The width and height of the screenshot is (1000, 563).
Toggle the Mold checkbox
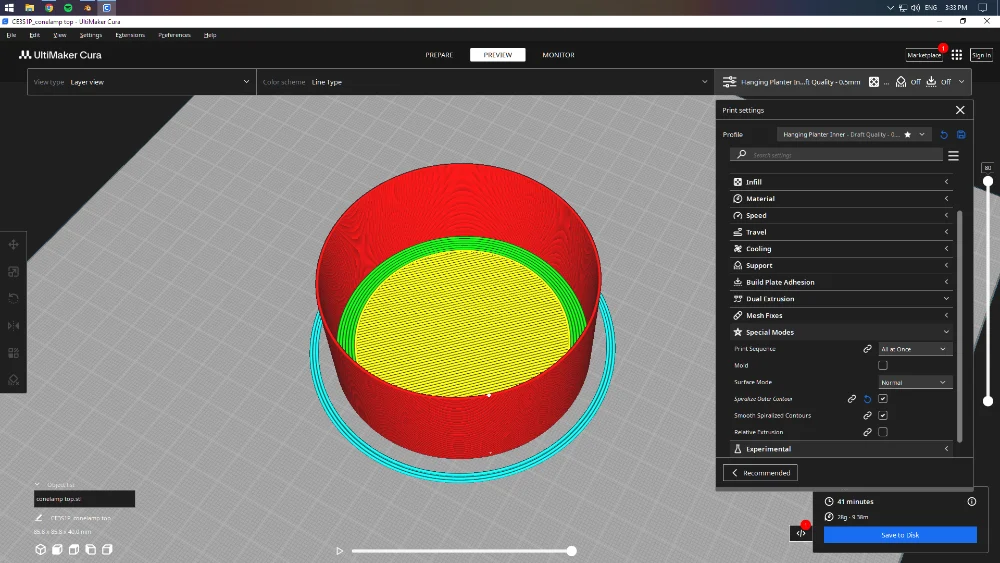click(883, 365)
